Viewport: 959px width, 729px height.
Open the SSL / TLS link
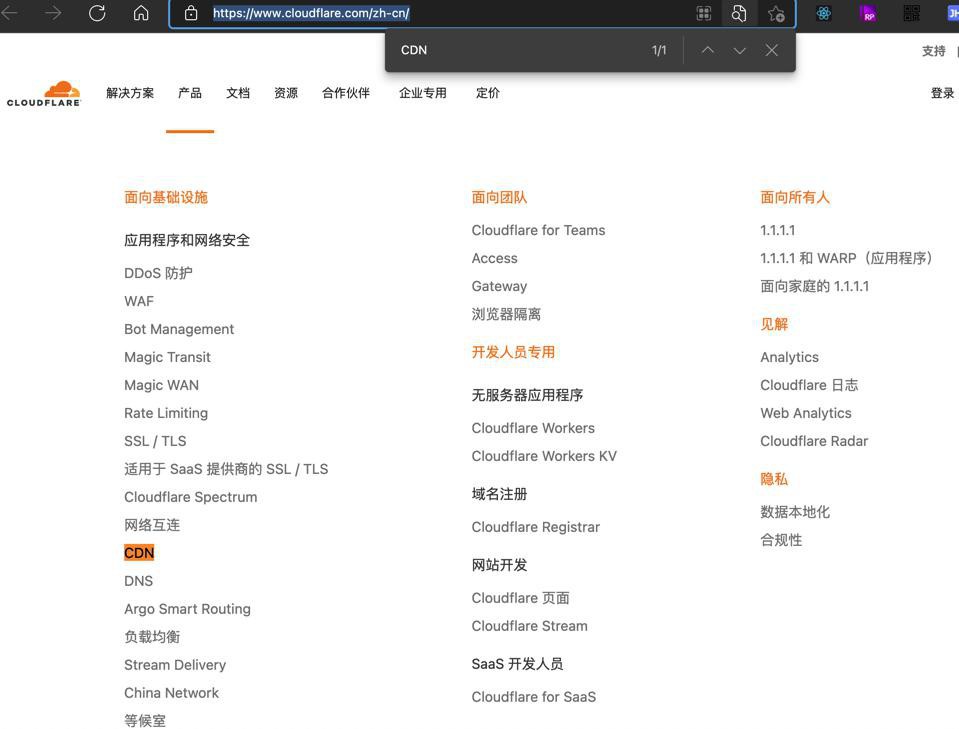click(155, 441)
